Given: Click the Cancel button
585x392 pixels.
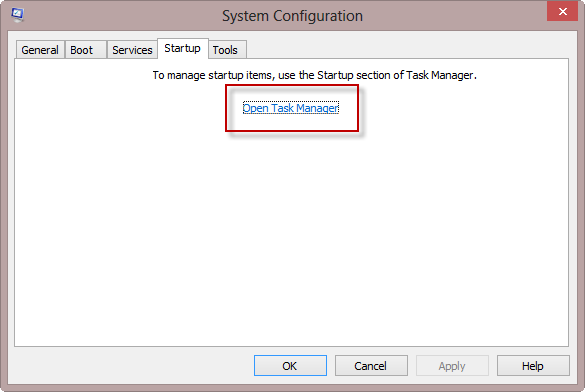Looking at the screenshot, I should point(371,366).
